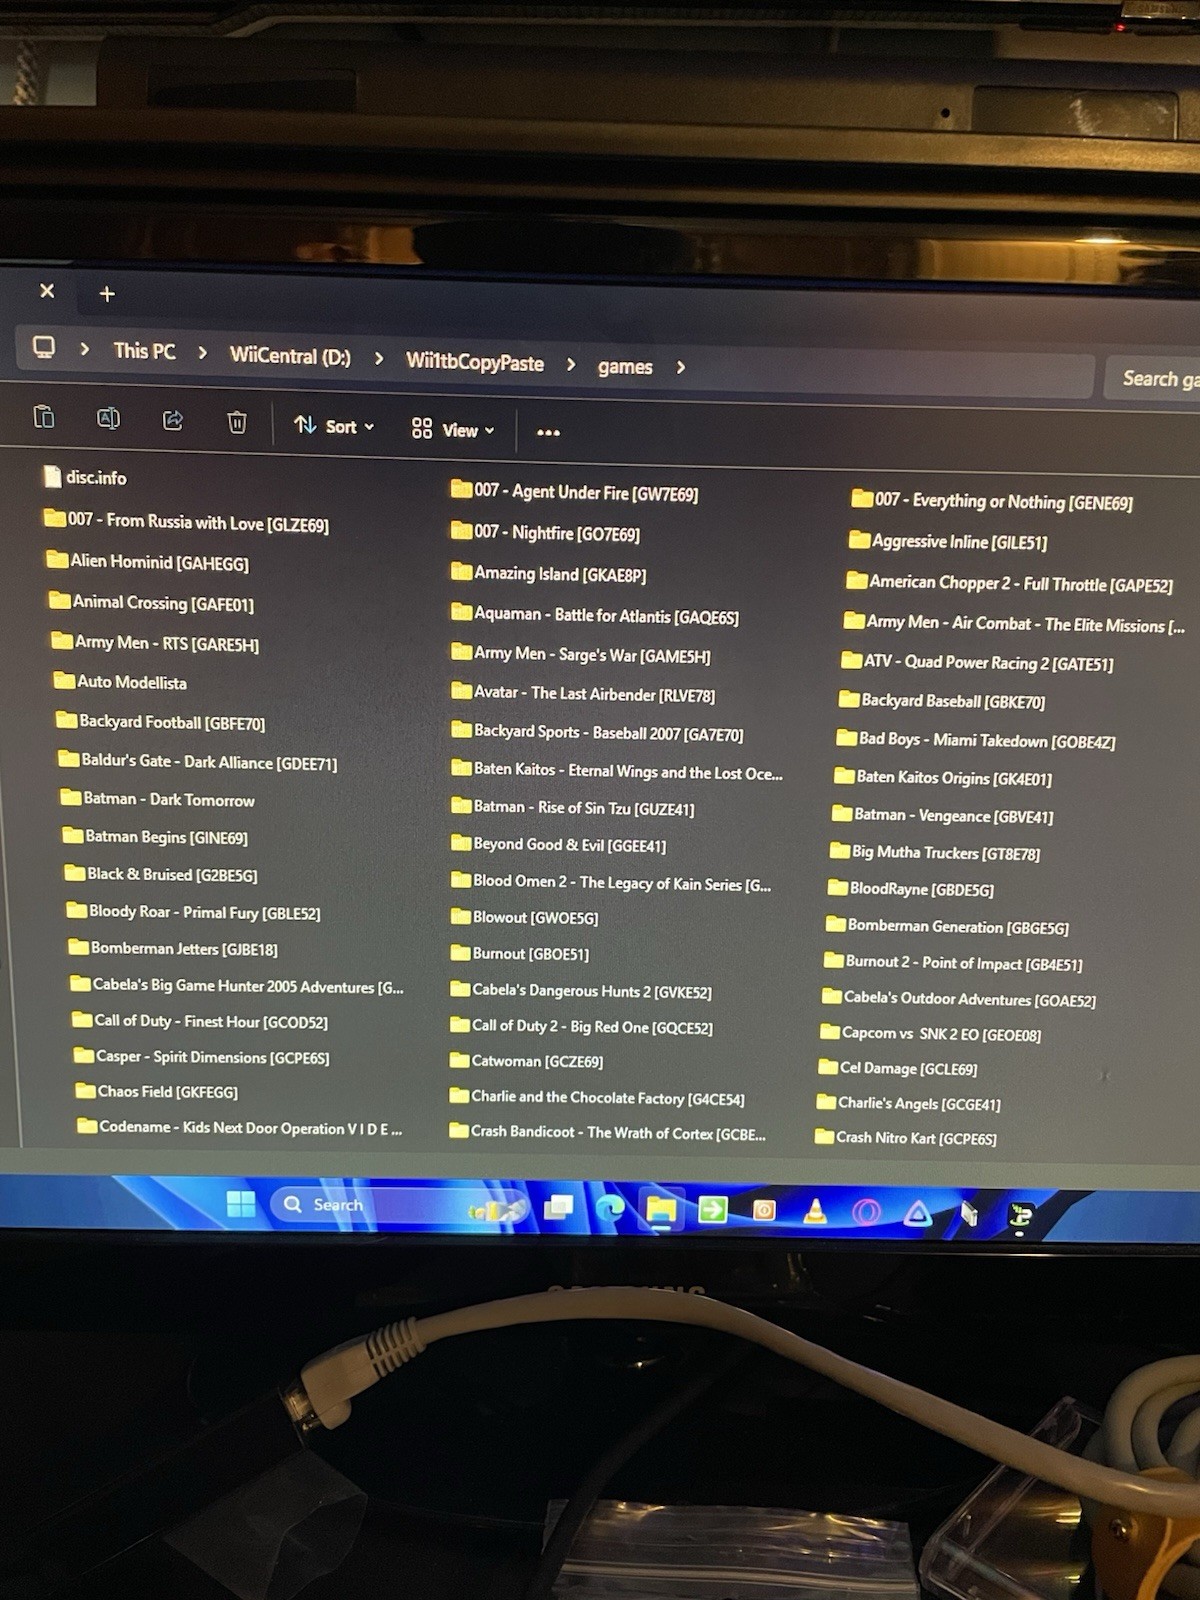
Task: Expand the chevron after games
Action: click(x=681, y=368)
